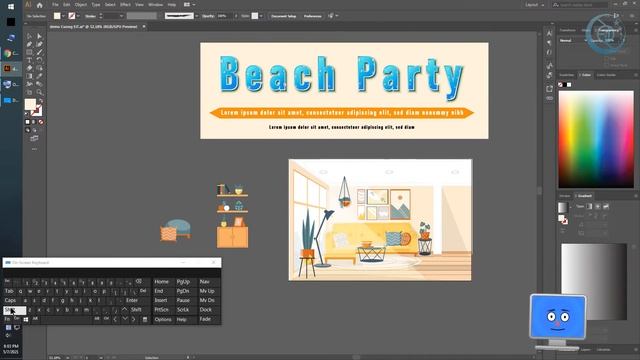Open the Window menu
The image size is (640, 360).
click(156, 4)
